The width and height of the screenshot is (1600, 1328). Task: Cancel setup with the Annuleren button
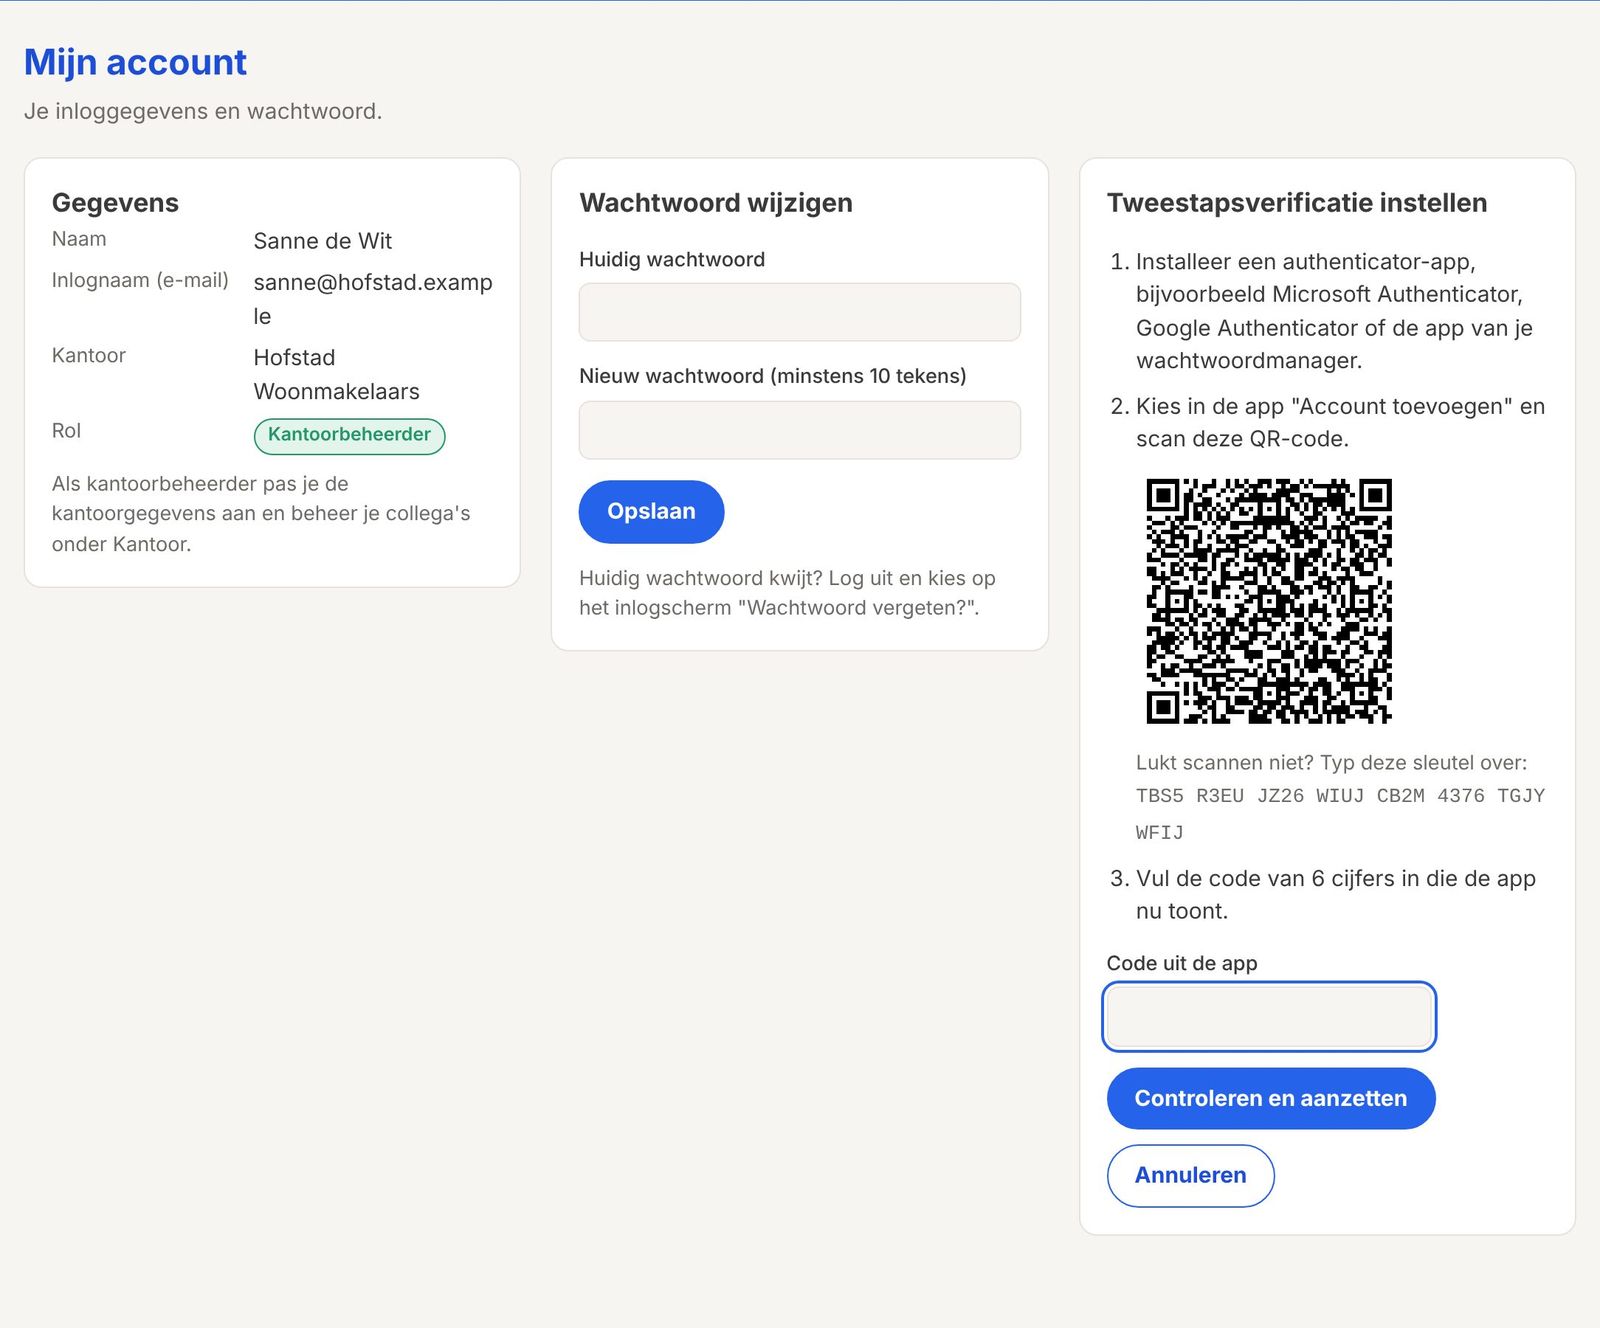(x=1190, y=1175)
